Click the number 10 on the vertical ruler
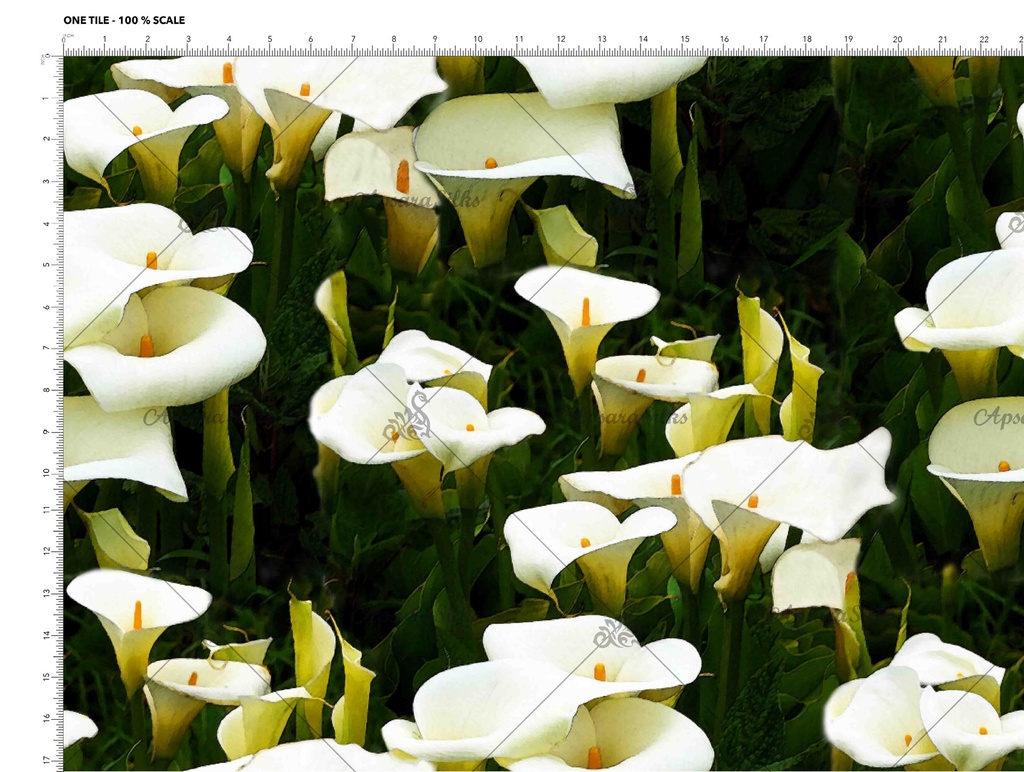 click(46, 472)
